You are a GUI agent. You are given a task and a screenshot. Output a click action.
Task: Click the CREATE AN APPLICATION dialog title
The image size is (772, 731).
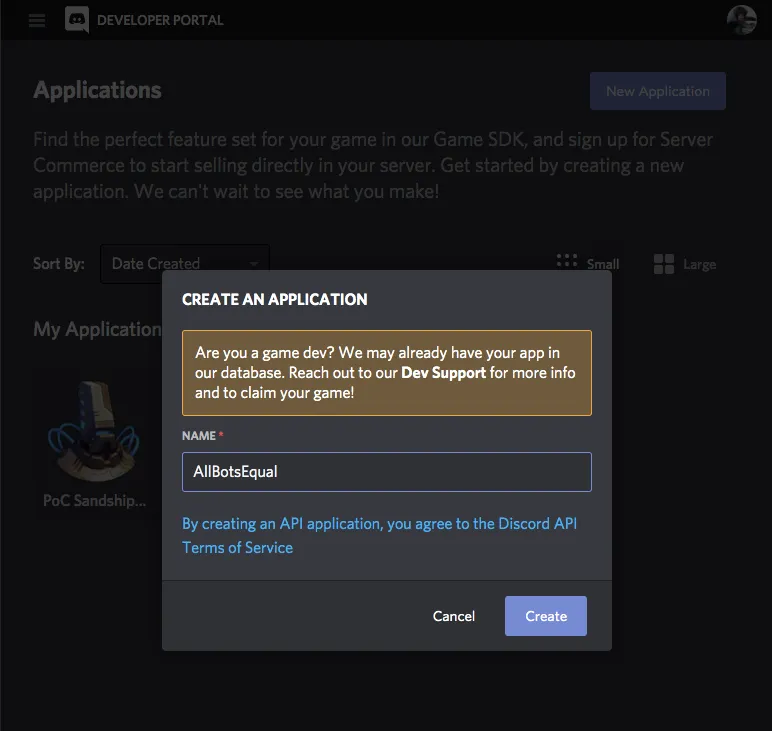pyautogui.click(x=275, y=299)
